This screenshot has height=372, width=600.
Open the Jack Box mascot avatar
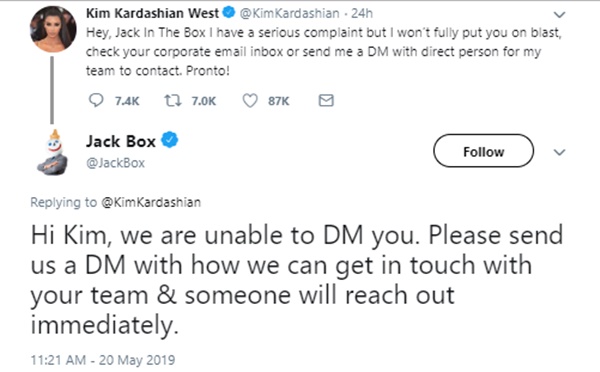pyautogui.click(x=53, y=153)
